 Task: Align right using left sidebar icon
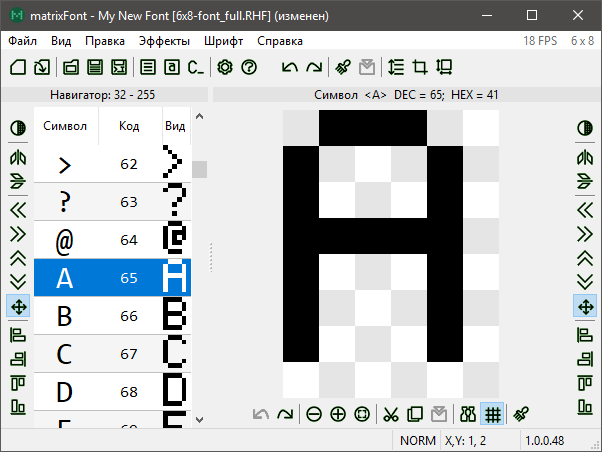[x=18, y=359]
